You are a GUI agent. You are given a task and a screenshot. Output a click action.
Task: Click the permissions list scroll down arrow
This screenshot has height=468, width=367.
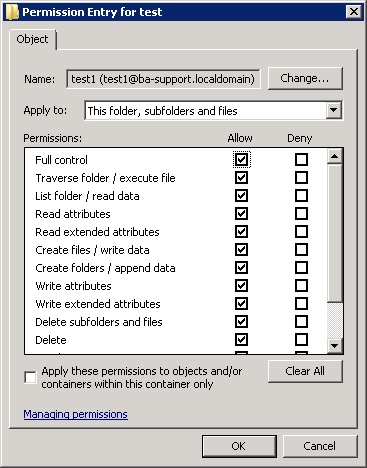coord(335,346)
